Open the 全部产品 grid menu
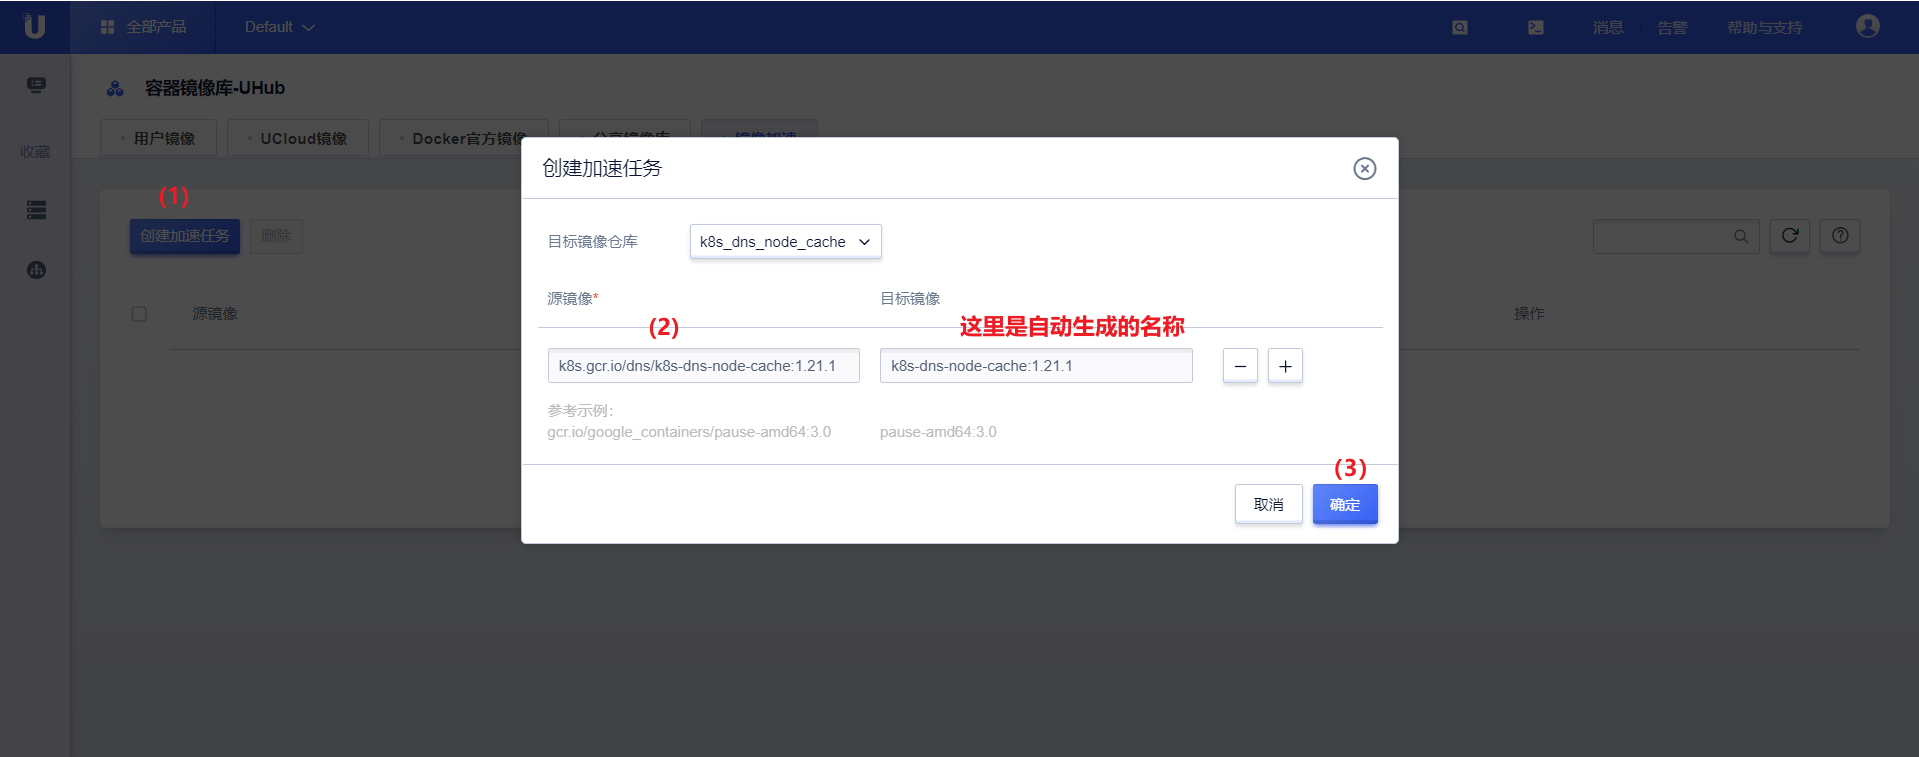The width and height of the screenshot is (1919, 757). pos(143,27)
